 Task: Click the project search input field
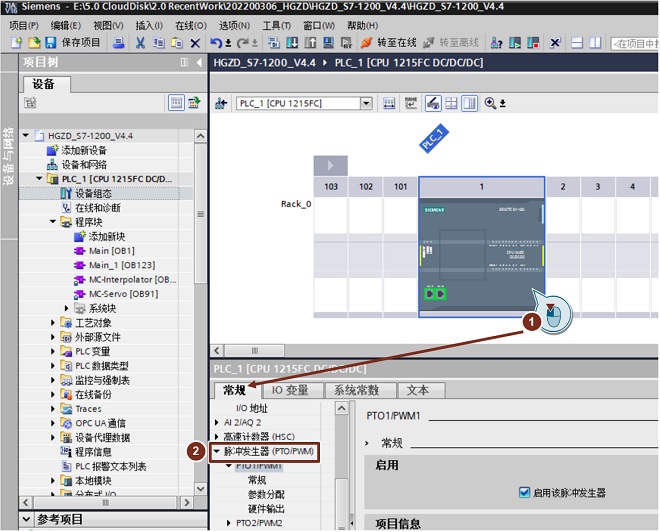(x=635, y=43)
